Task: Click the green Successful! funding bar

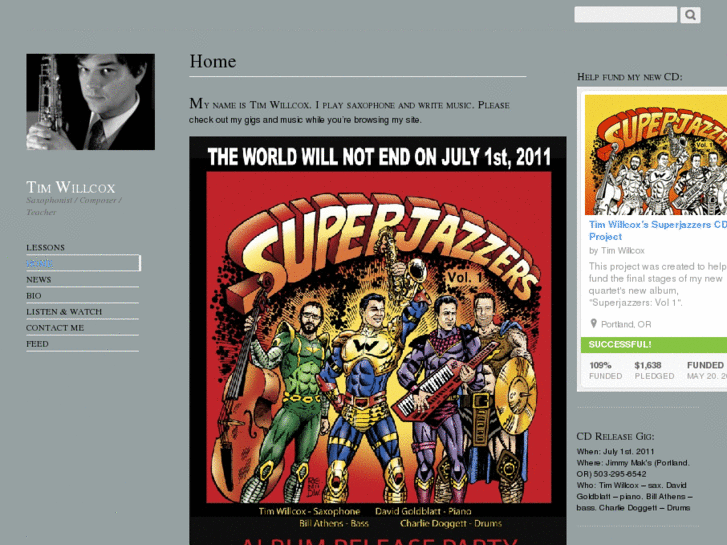Action: point(654,345)
